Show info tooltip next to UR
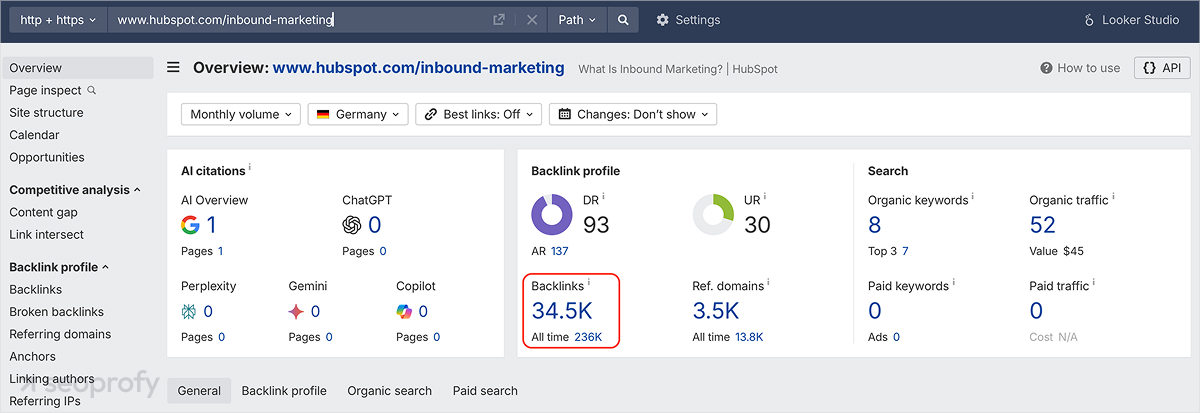 [765, 197]
